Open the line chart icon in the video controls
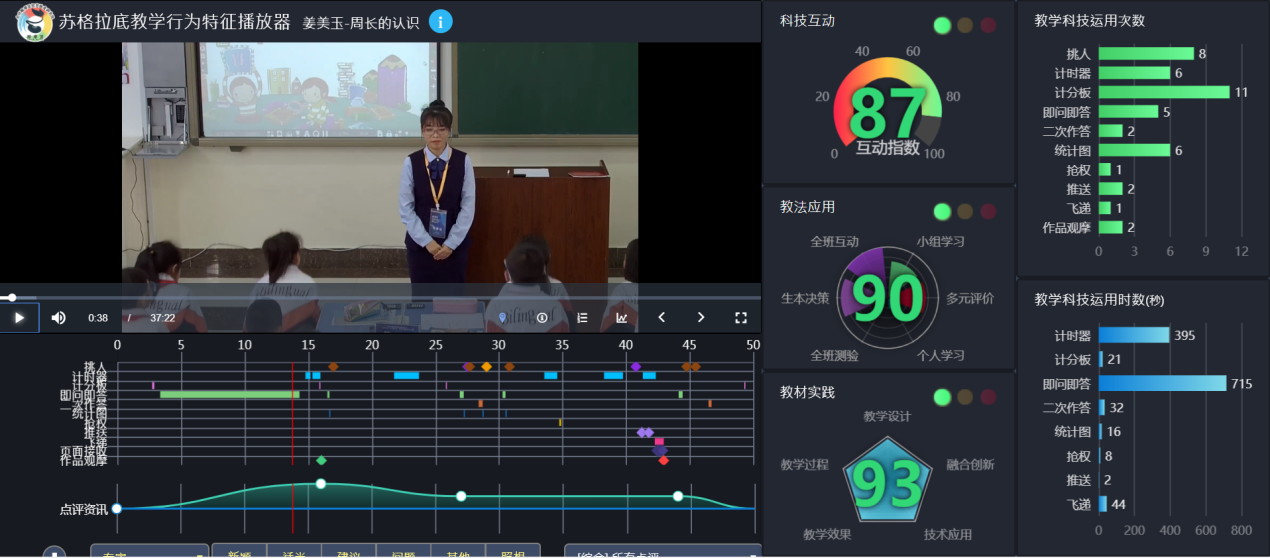The width and height of the screenshot is (1270, 558). point(621,318)
